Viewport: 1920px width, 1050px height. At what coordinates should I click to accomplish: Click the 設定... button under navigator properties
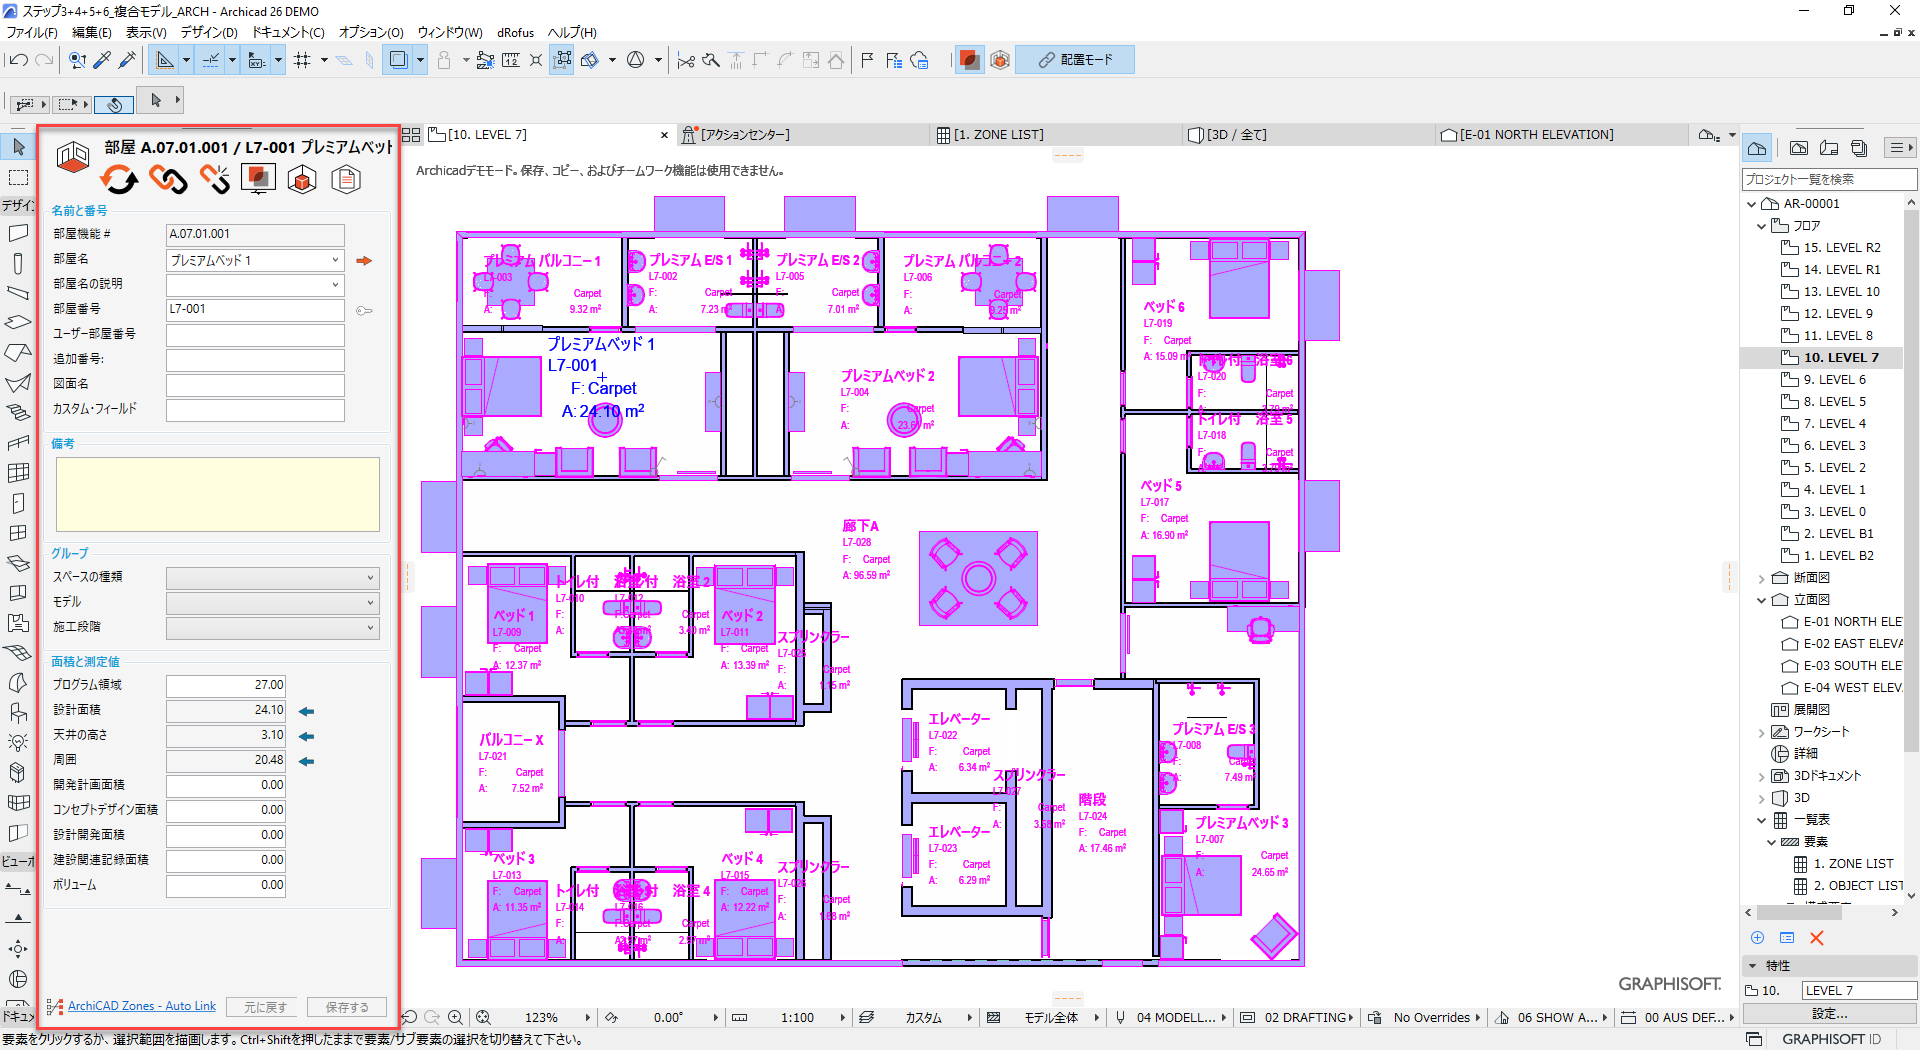[1830, 1013]
